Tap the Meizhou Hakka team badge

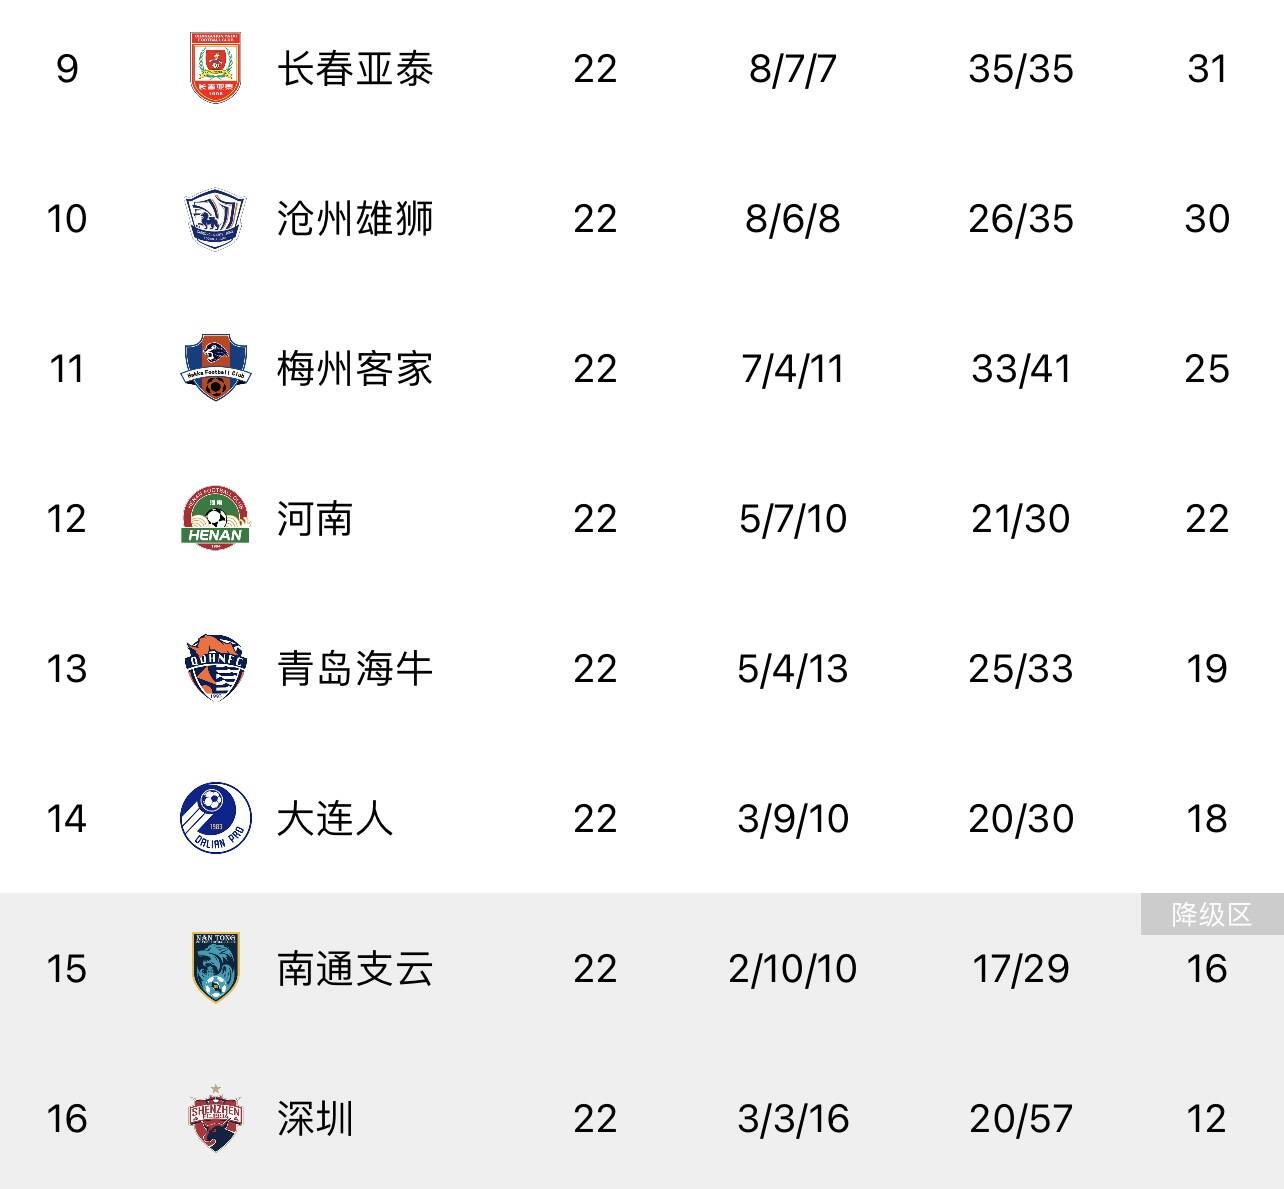pos(215,368)
